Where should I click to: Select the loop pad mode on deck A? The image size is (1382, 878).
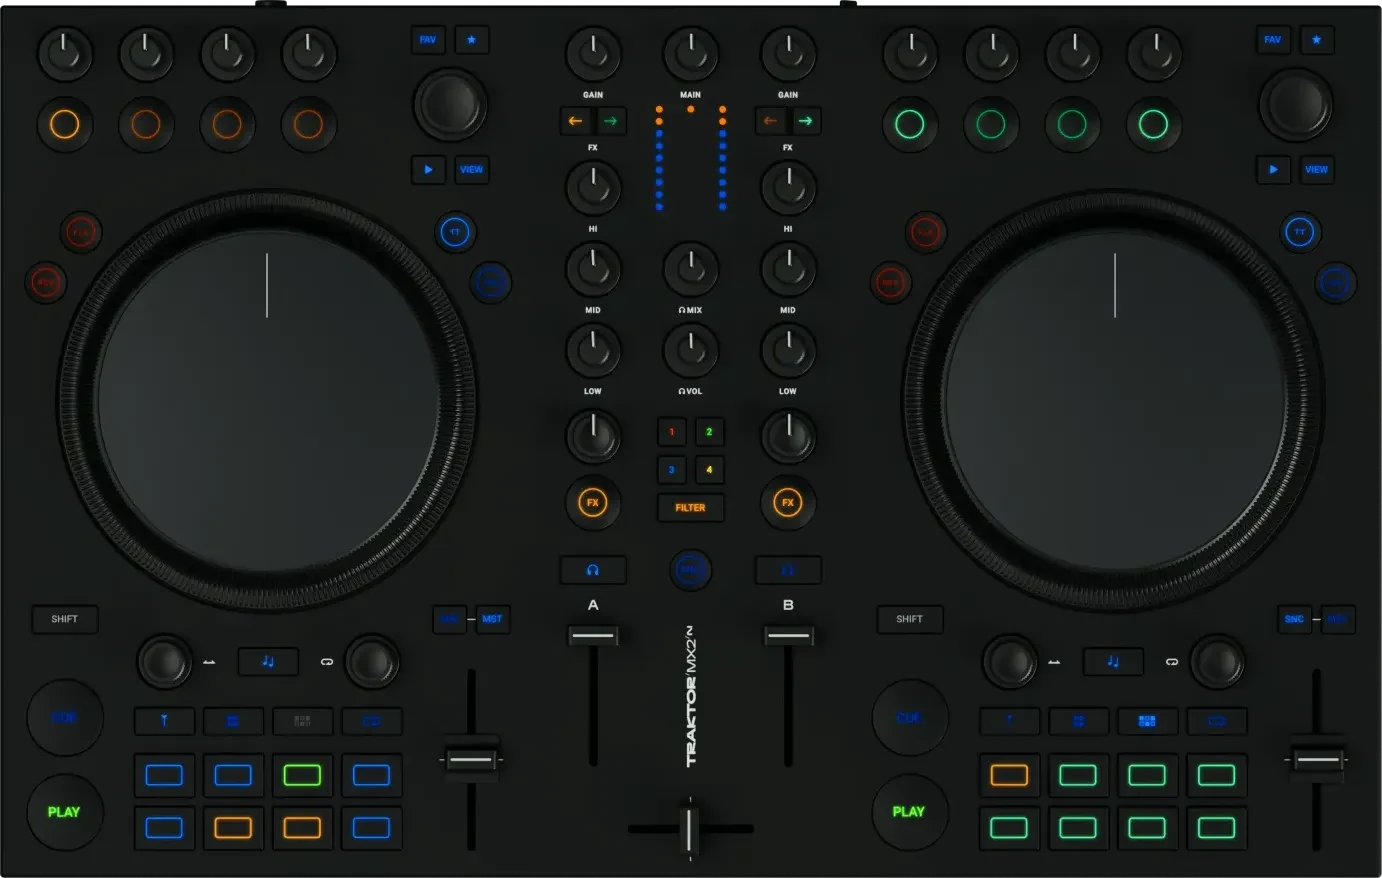point(371,721)
